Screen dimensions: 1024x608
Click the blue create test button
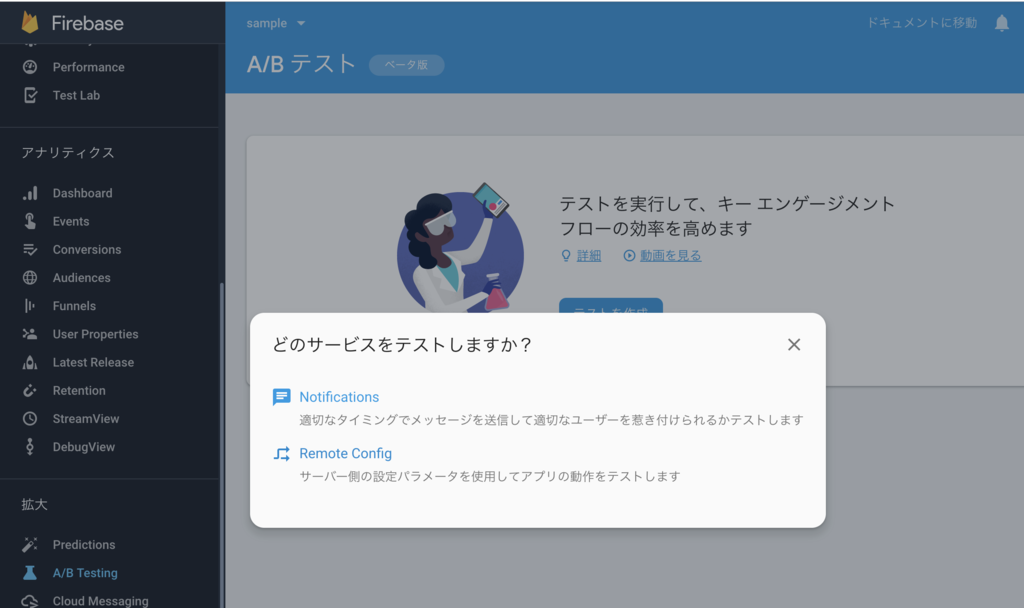coord(611,306)
